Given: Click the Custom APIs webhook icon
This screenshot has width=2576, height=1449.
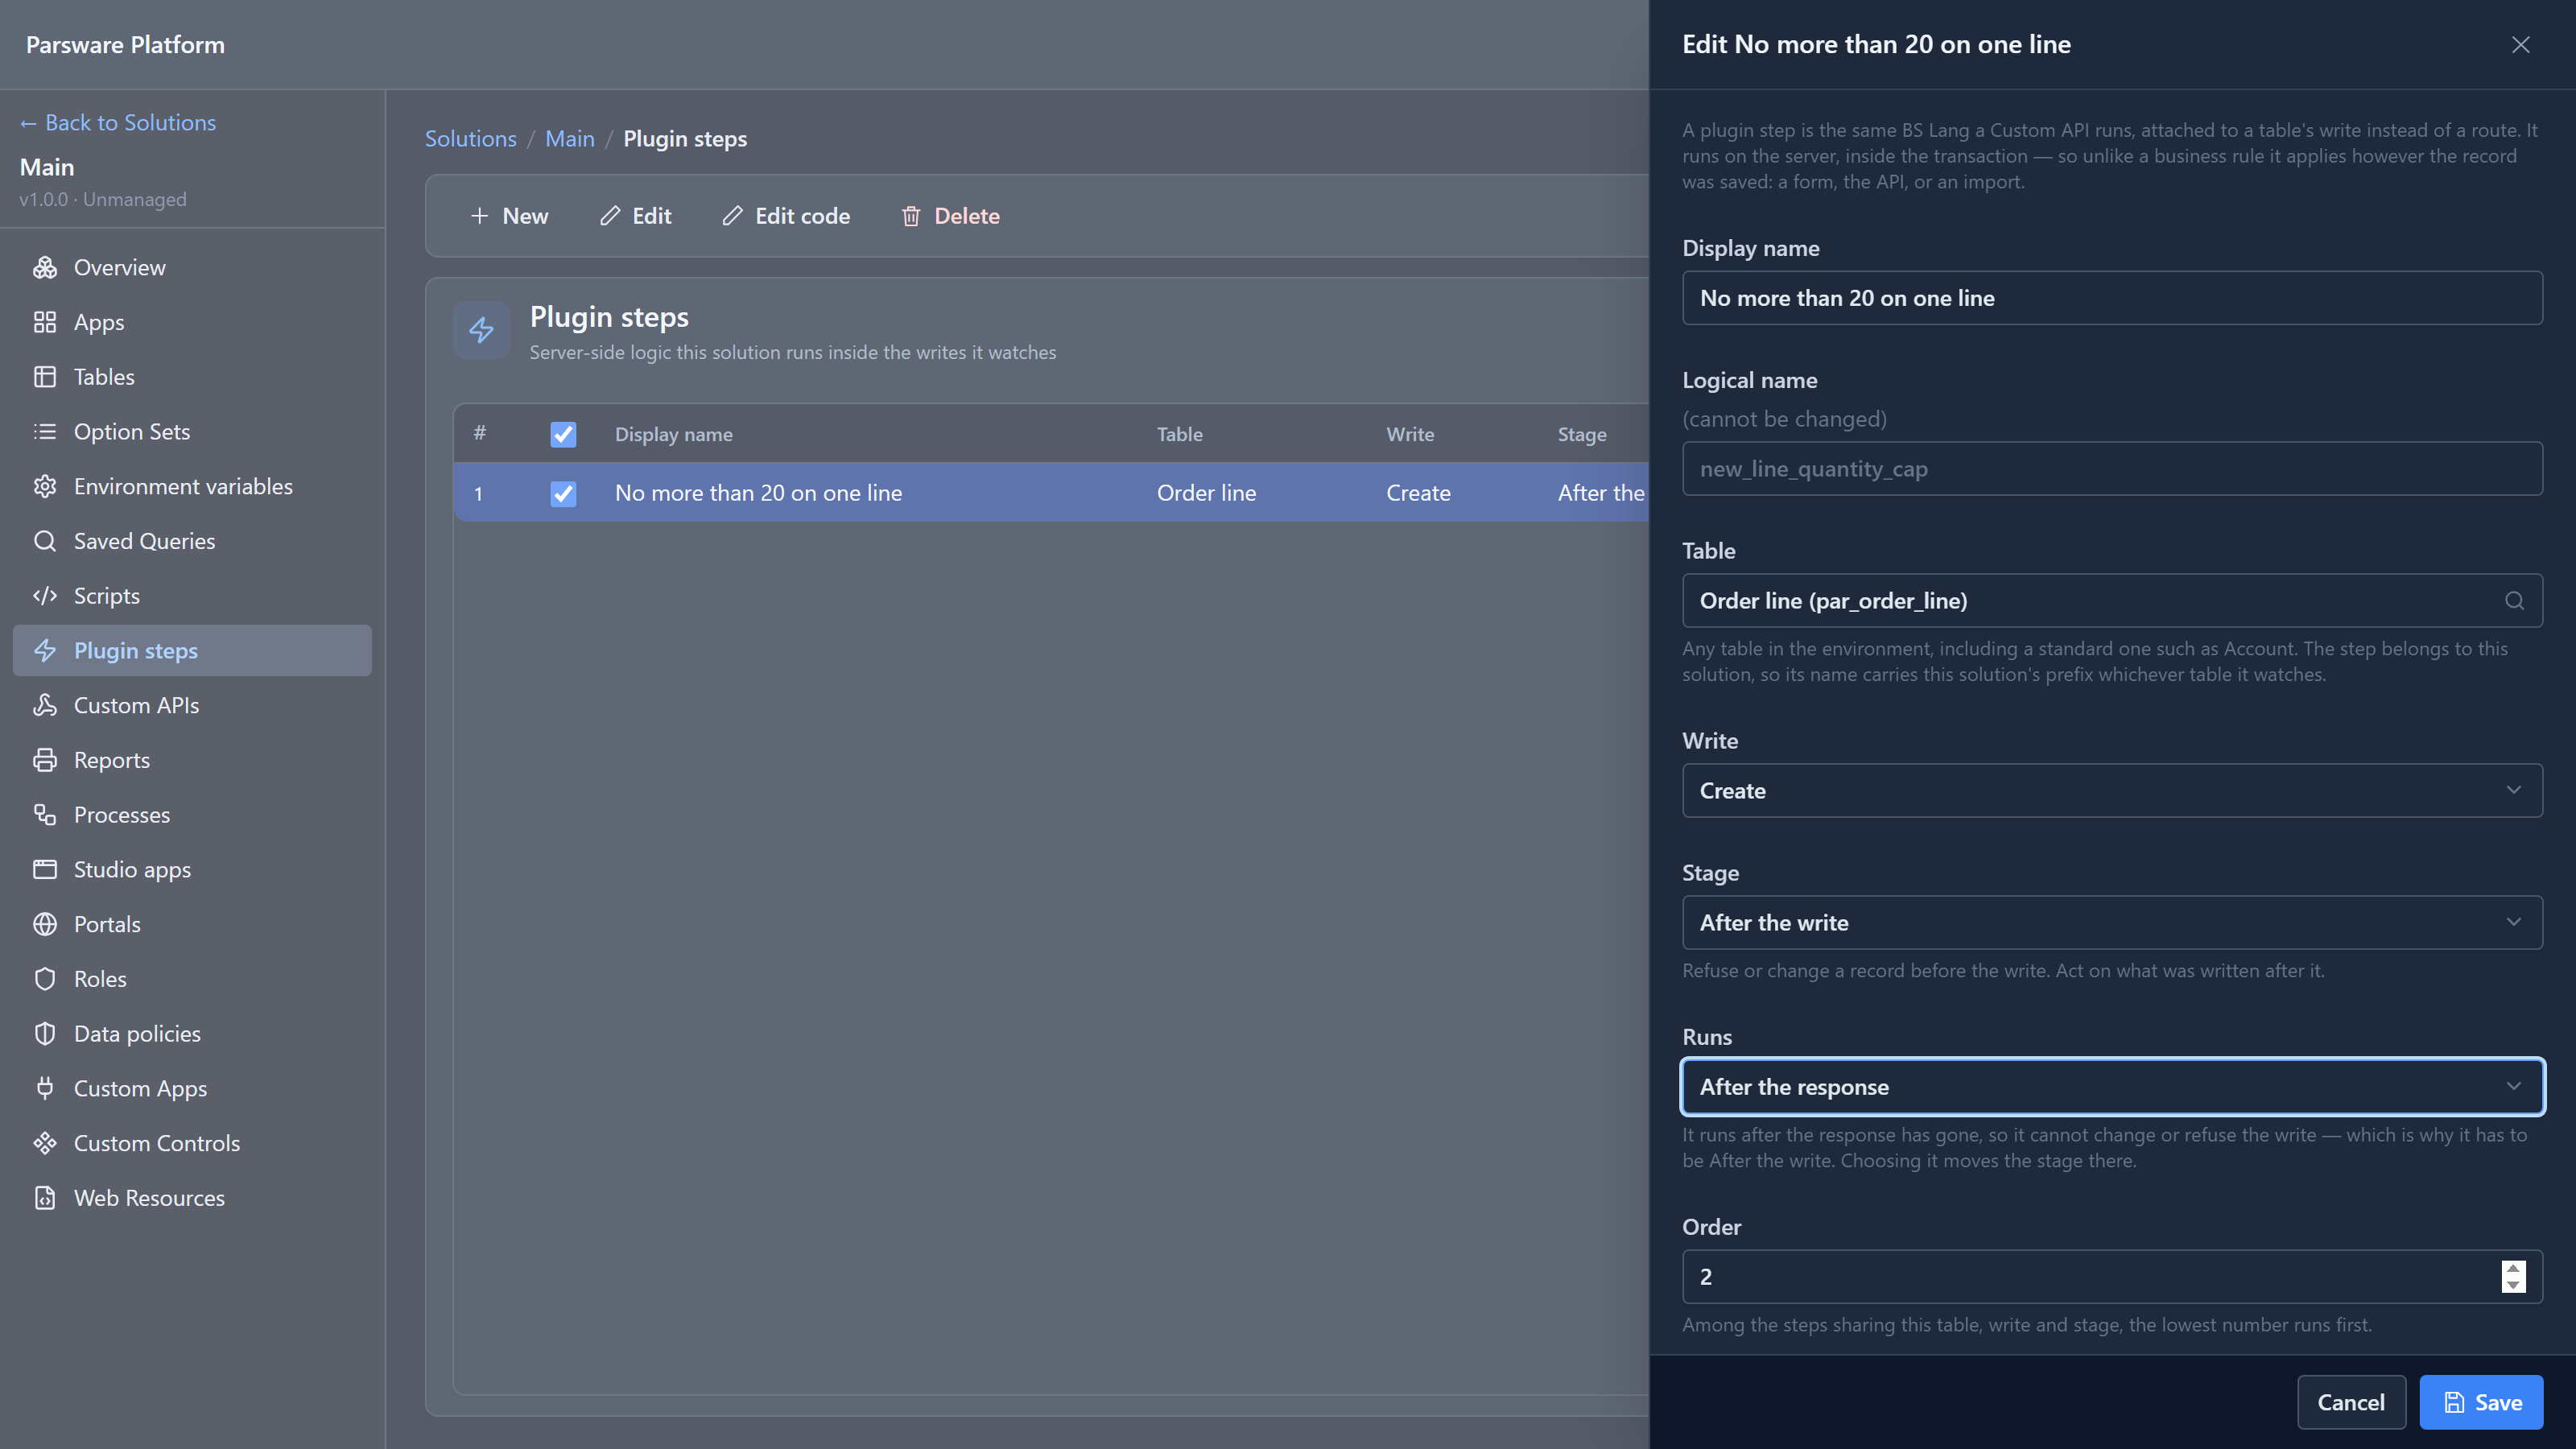Looking at the screenshot, I should pos(45,705).
